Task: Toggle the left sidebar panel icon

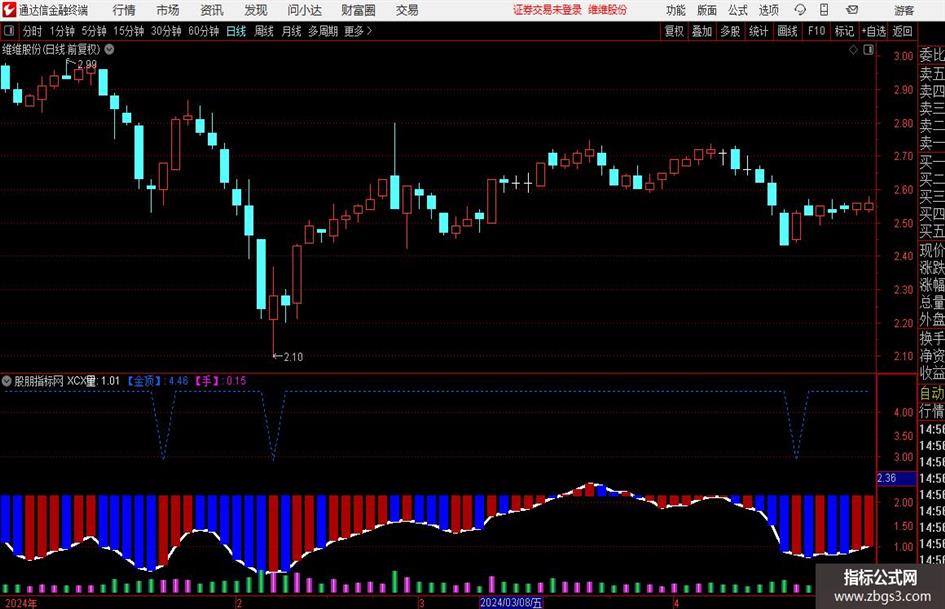Action: (9, 31)
